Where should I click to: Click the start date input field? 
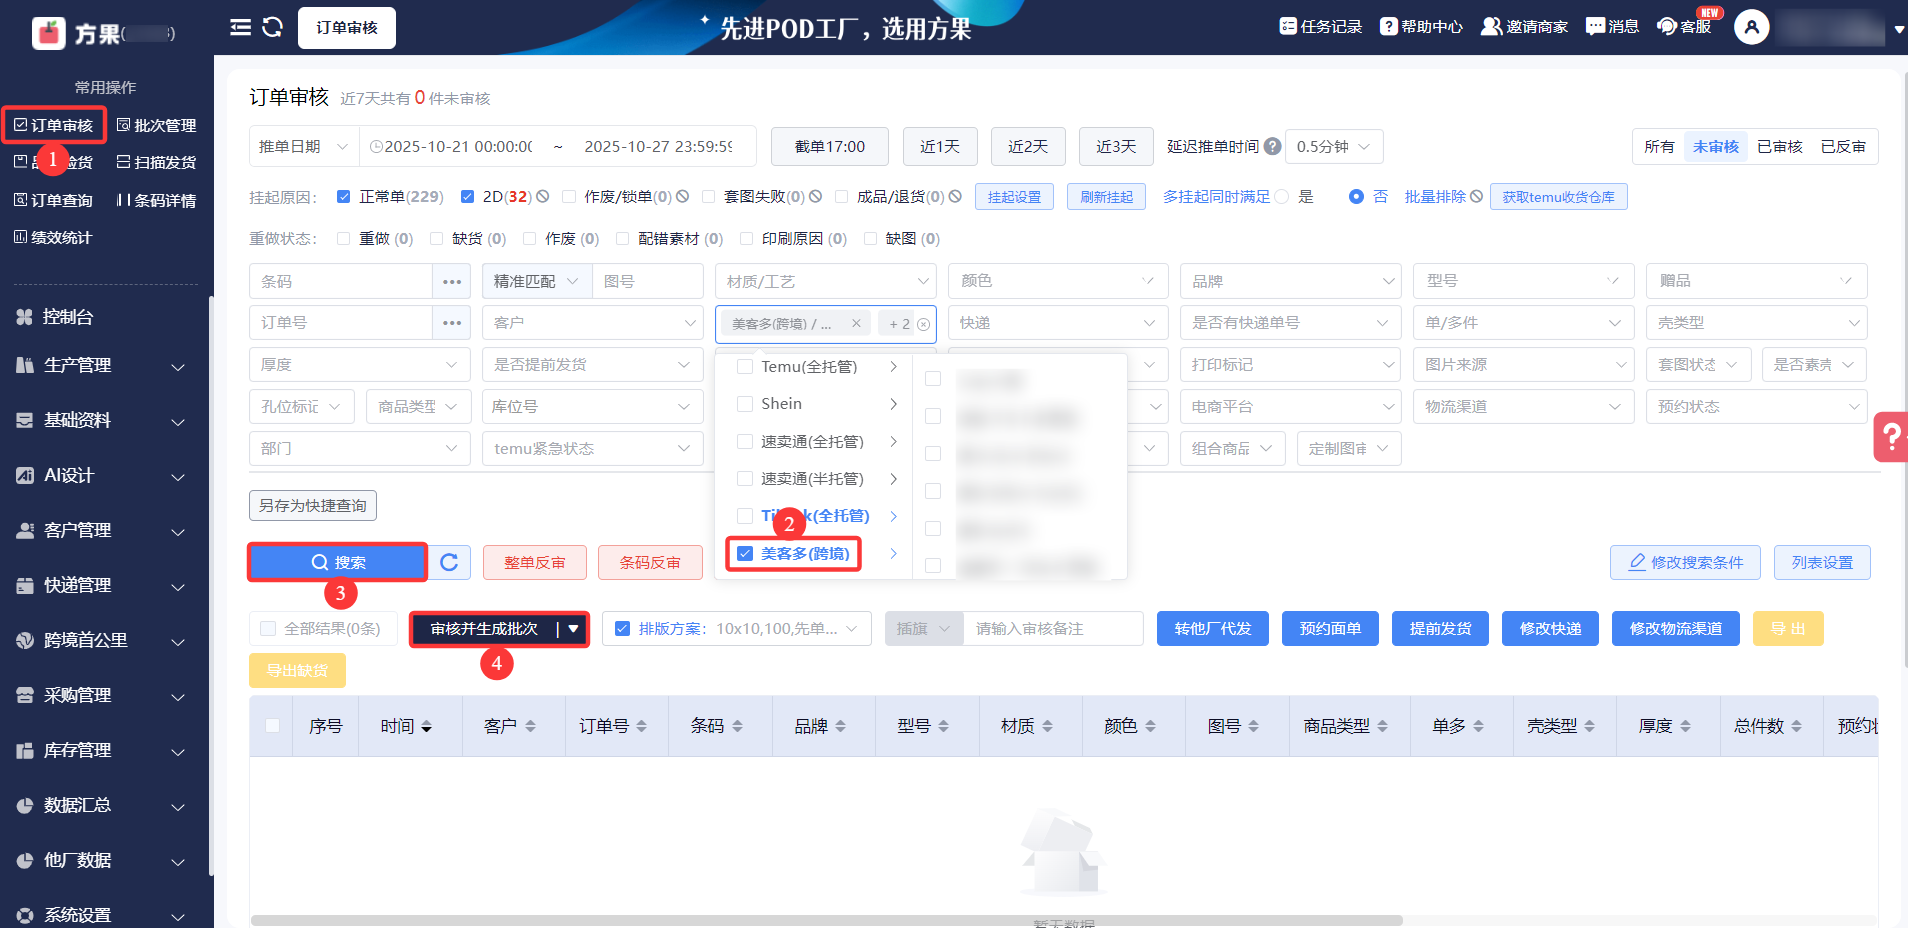click(457, 146)
